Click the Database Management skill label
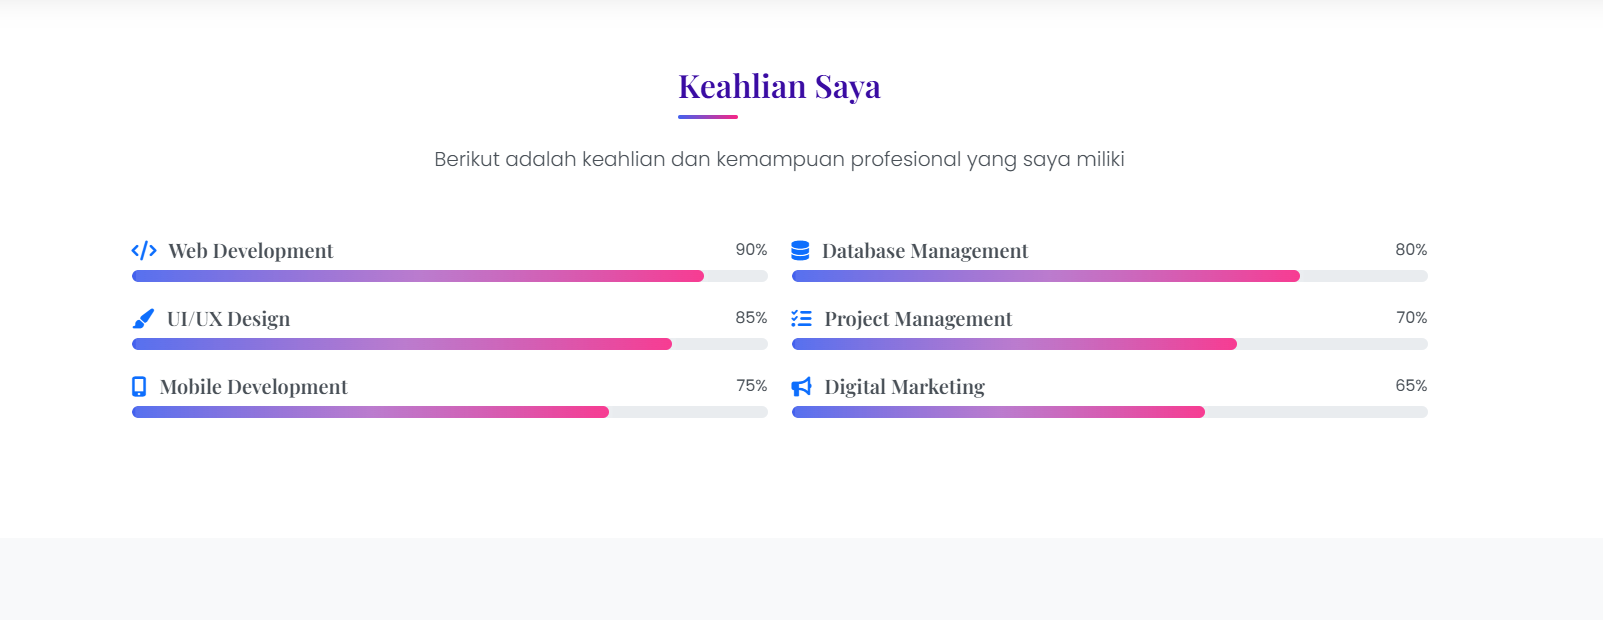 click(924, 251)
